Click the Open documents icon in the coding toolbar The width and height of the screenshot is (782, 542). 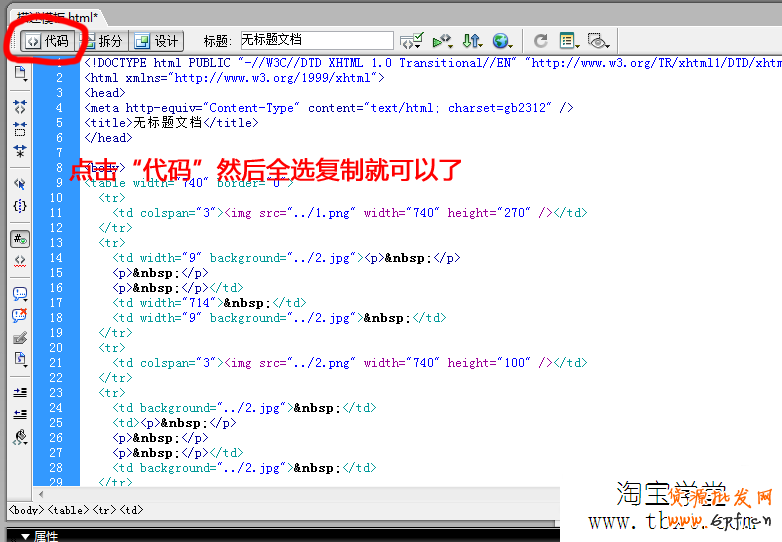pos(20,73)
